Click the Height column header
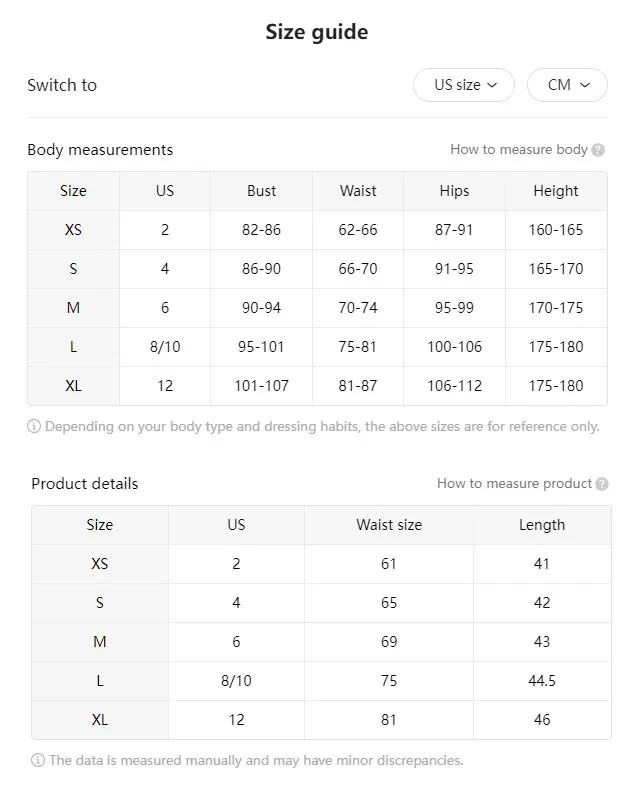The image size is (640, 800). 556,191
